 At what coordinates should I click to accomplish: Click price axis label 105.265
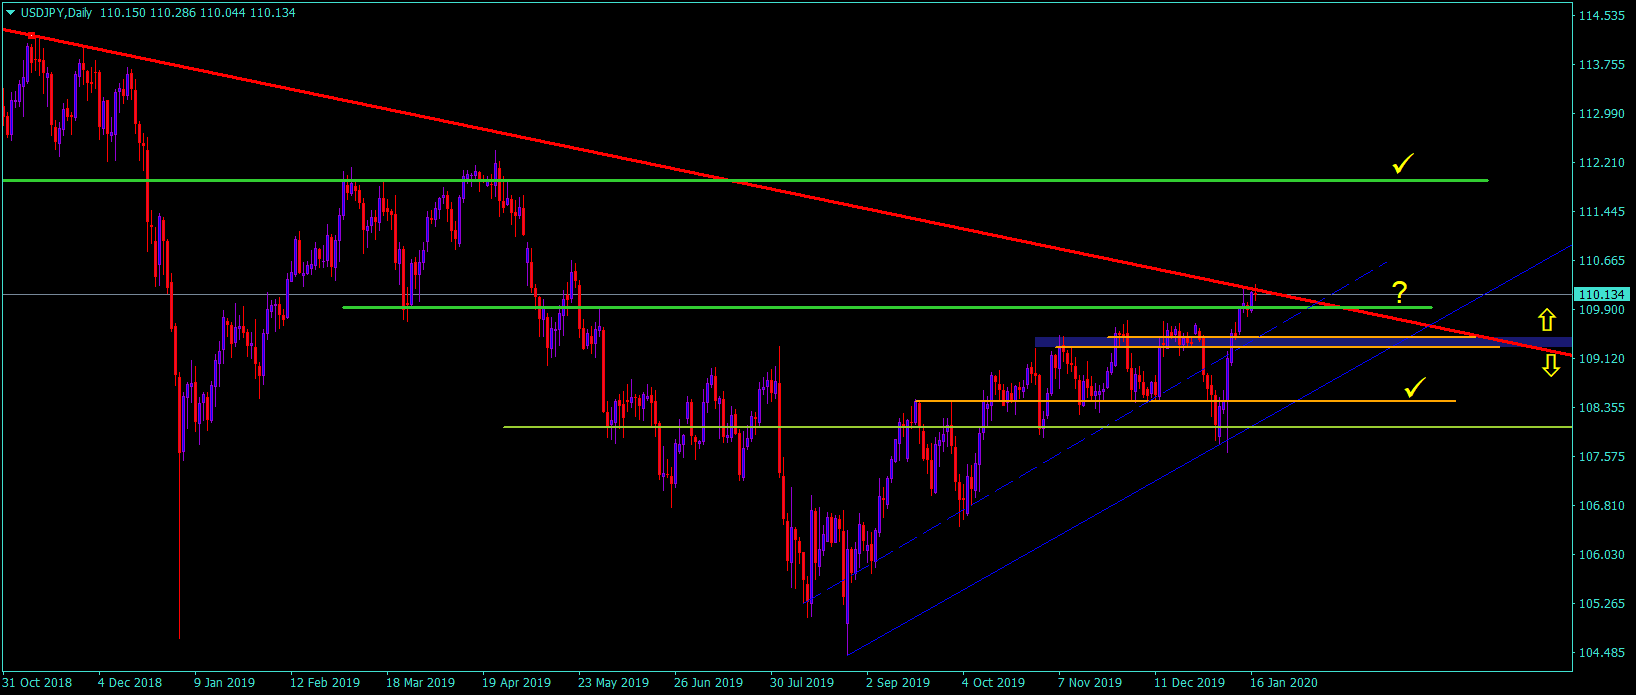point(1601,604)
